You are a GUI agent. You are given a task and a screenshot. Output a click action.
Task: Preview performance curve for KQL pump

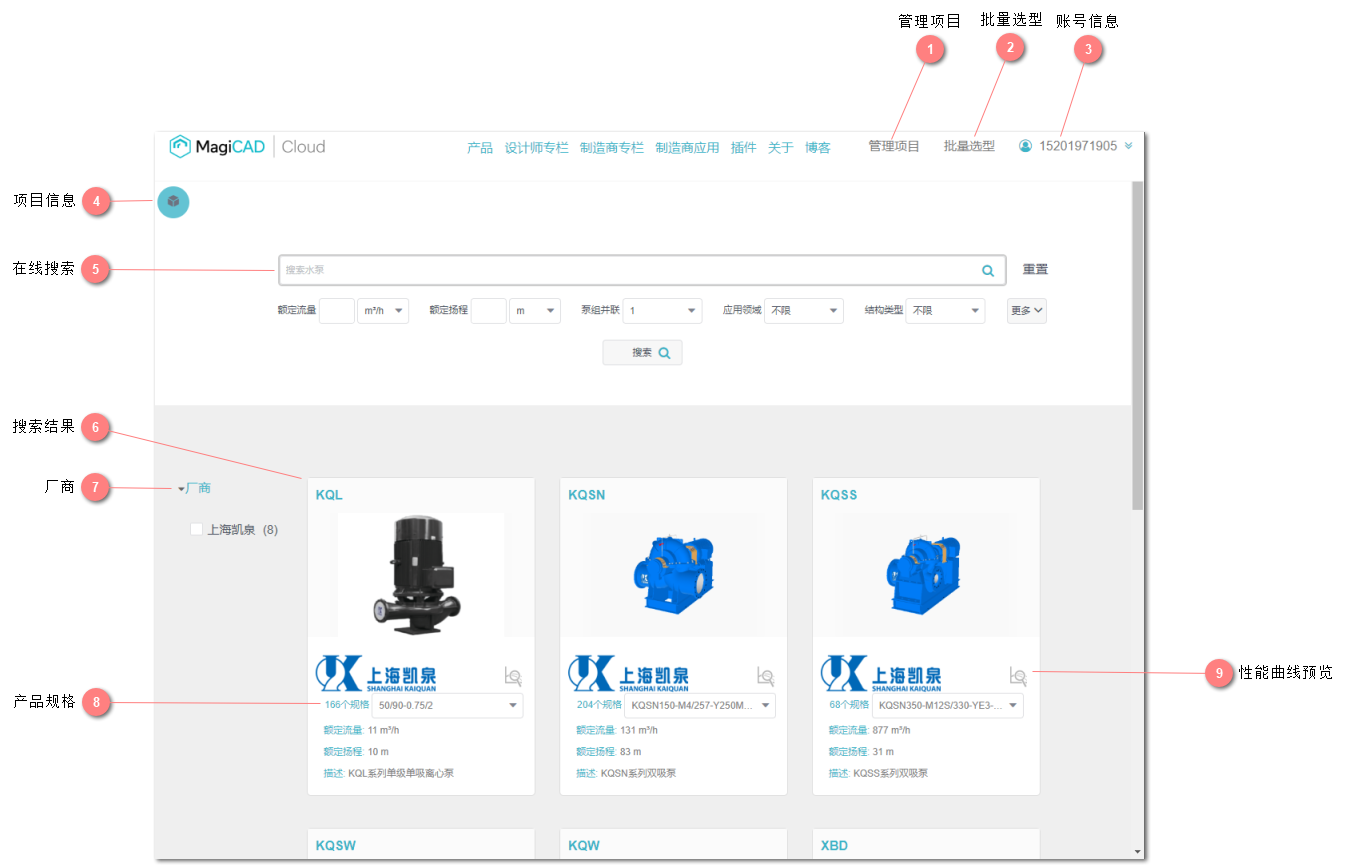click(x=514, y=676)
